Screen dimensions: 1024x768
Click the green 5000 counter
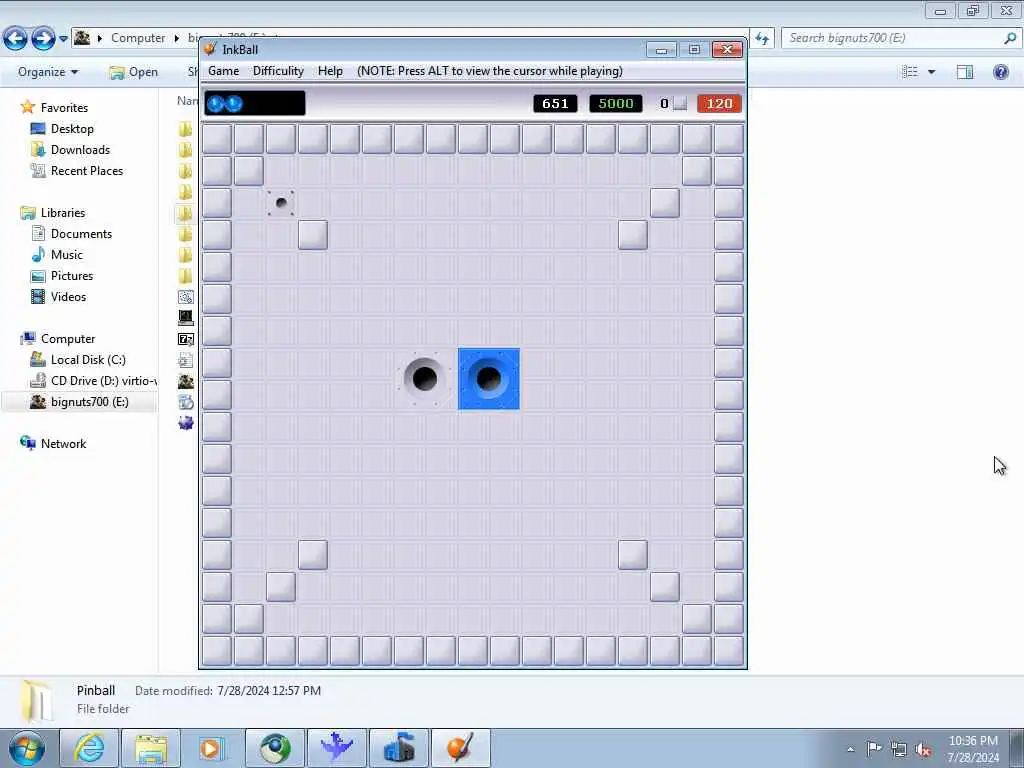(616, 103)
